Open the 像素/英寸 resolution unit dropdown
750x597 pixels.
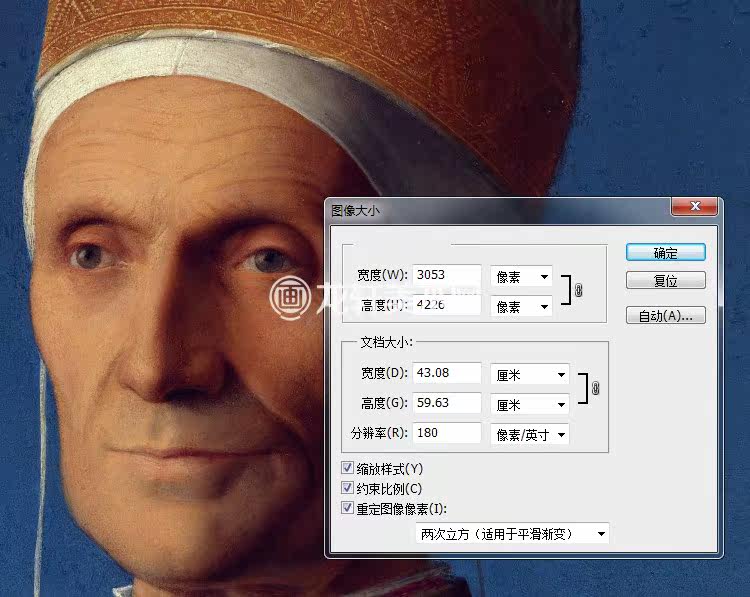pos(530,435)
